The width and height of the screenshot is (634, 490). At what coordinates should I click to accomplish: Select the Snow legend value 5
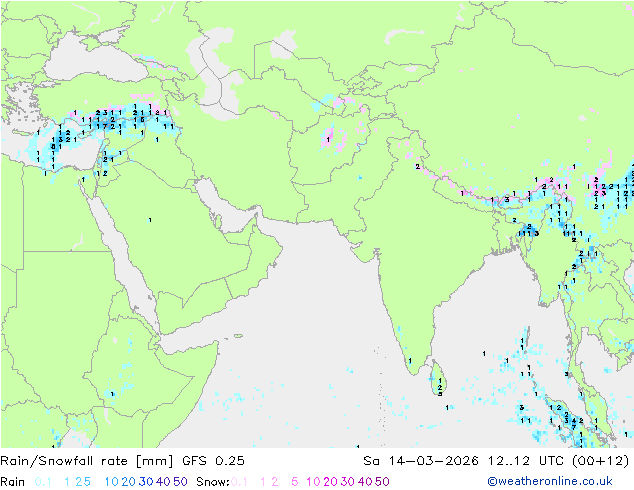coord(295,482)
